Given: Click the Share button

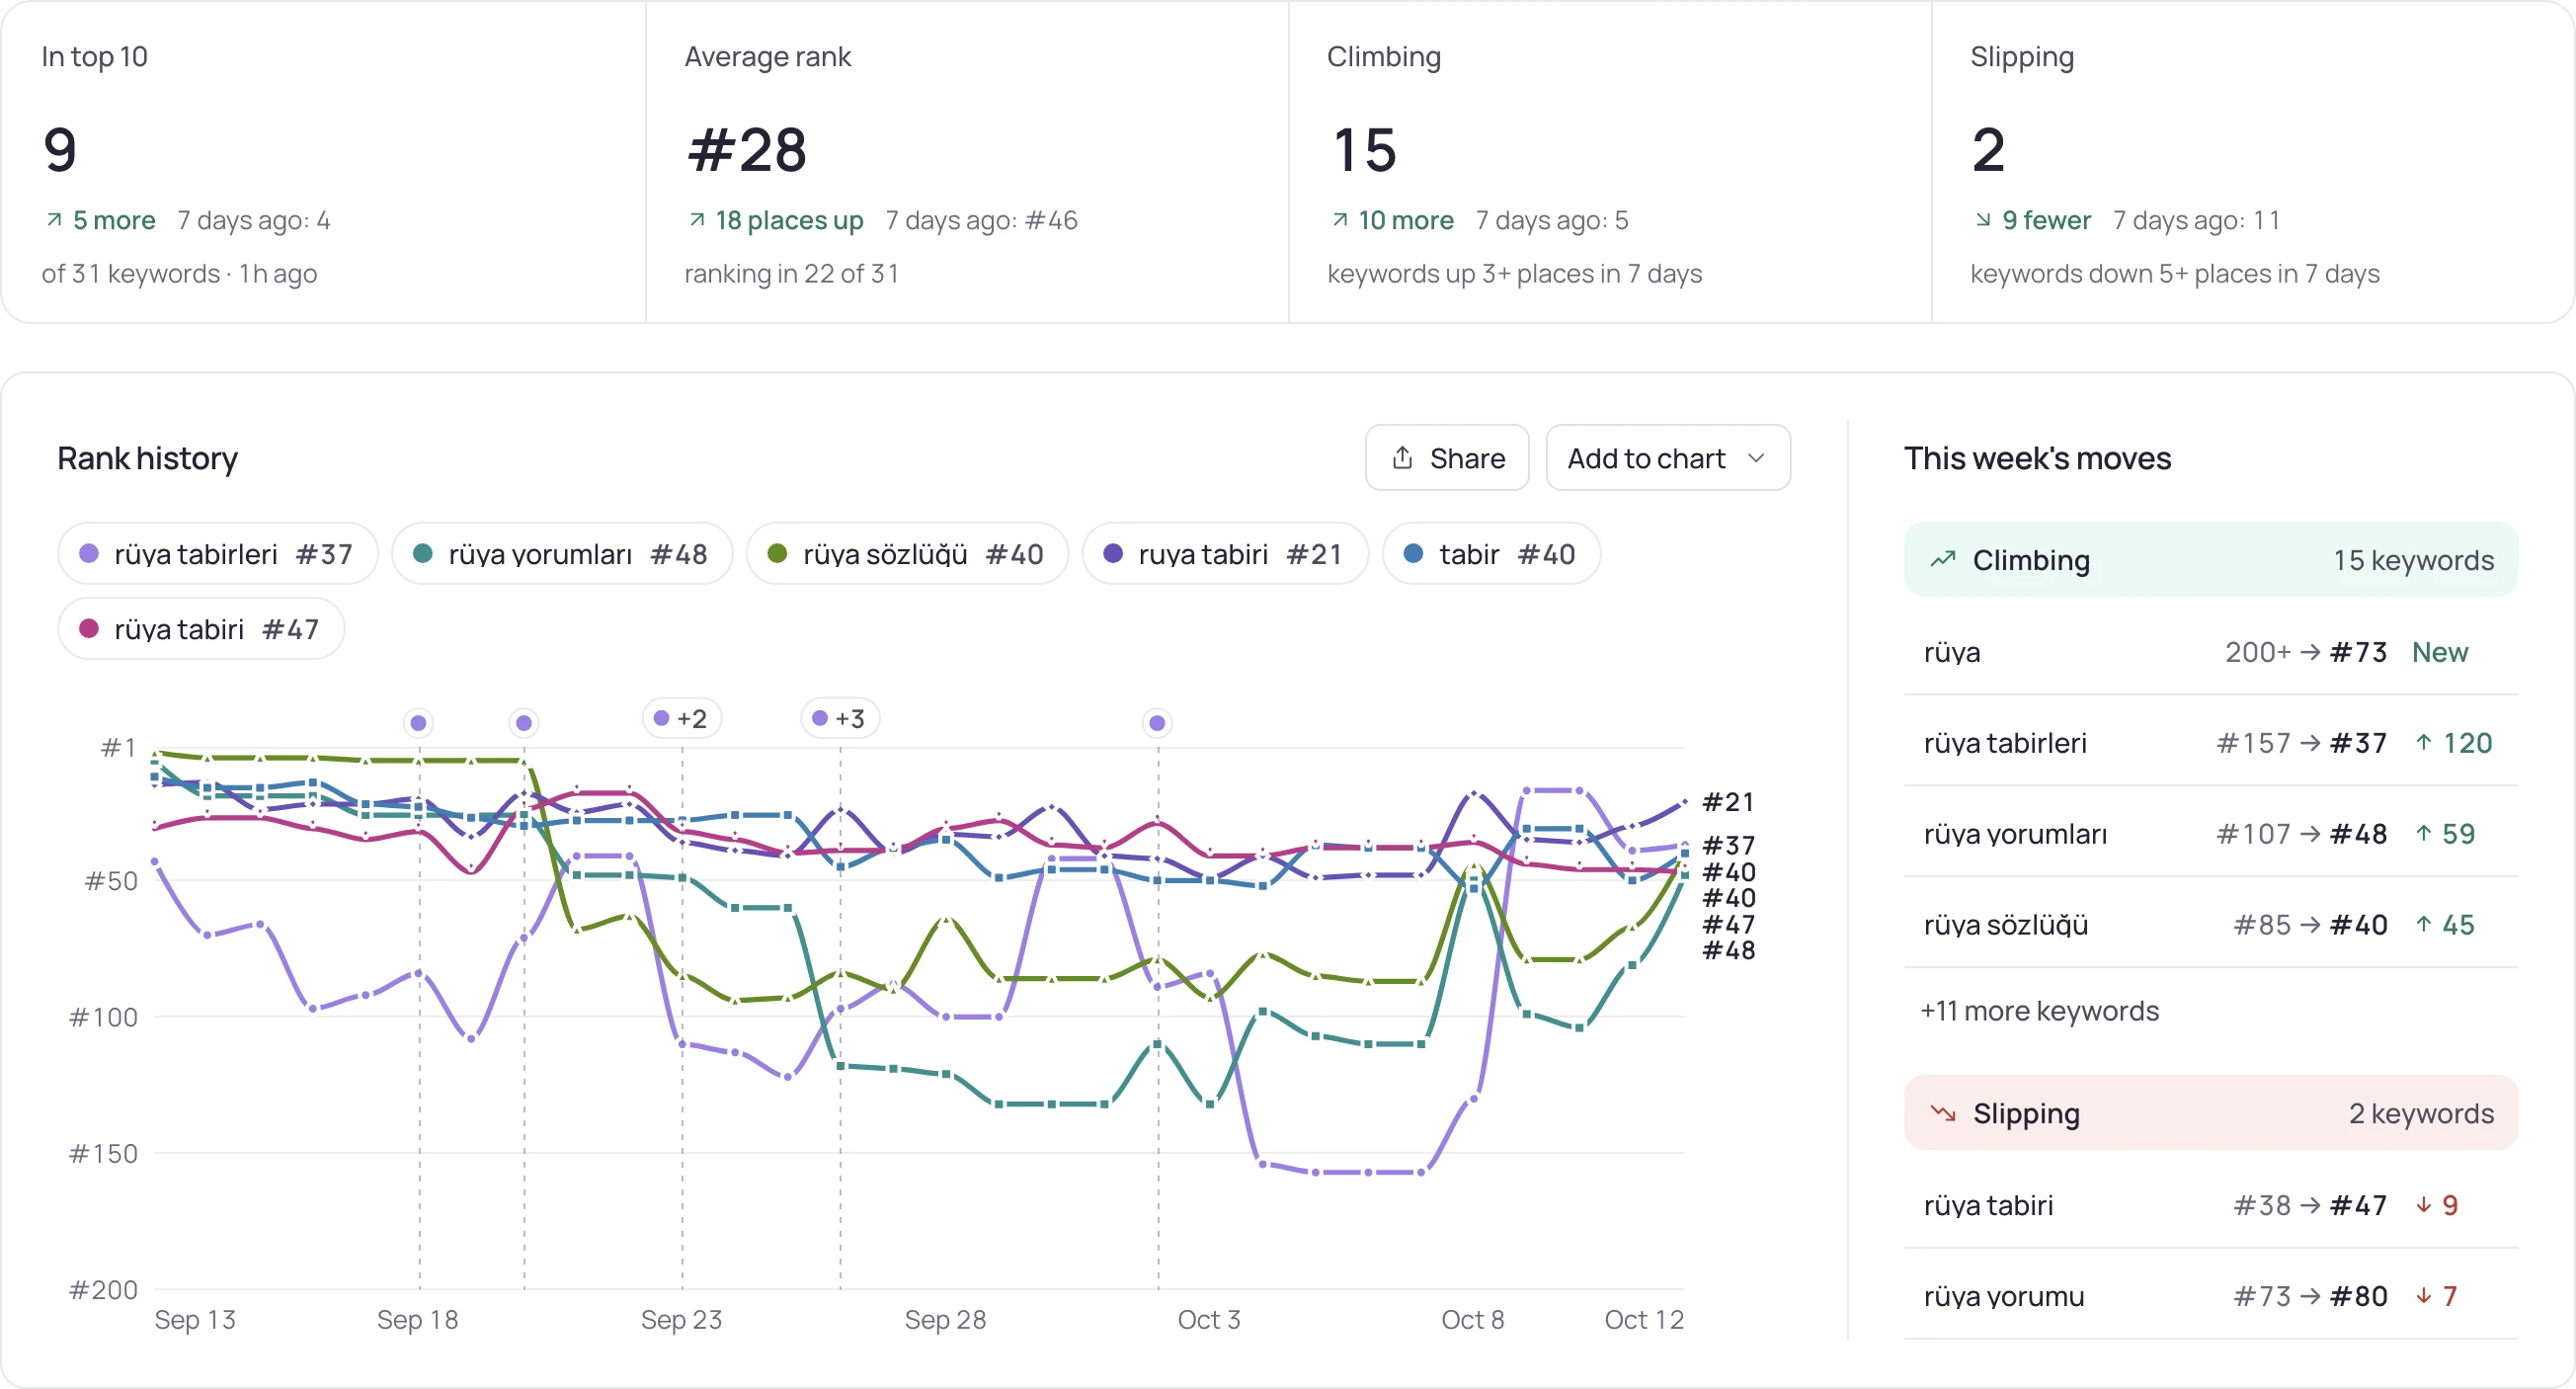Looking at the screenshot, I should point(1446,458).
